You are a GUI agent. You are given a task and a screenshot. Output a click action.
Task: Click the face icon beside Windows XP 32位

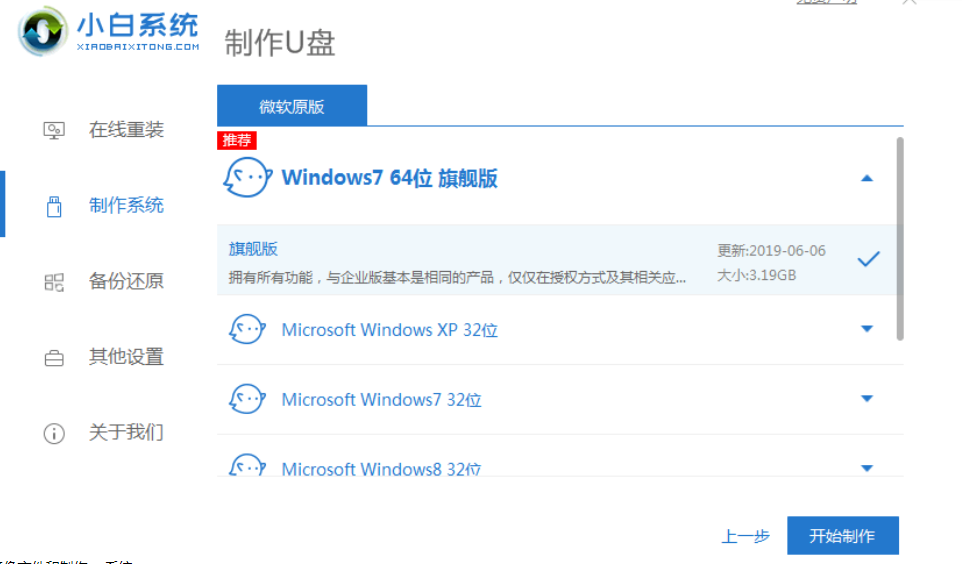(x=245, y=329)
